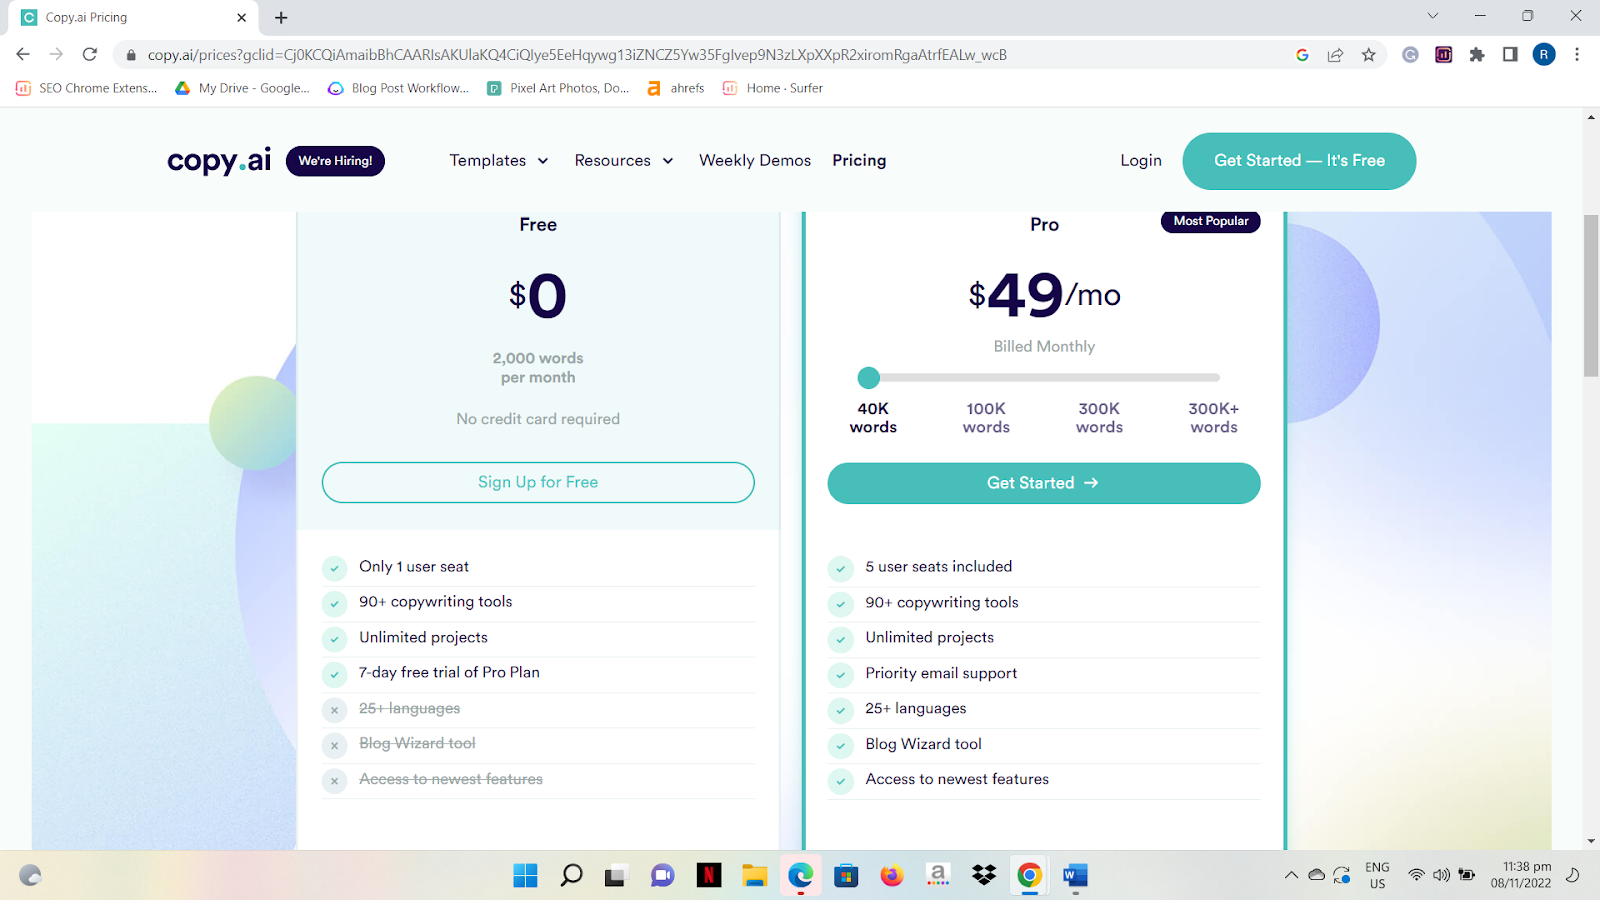
Task: Open the Extensions puzzle-piece menu
Action: [1477, 55]
